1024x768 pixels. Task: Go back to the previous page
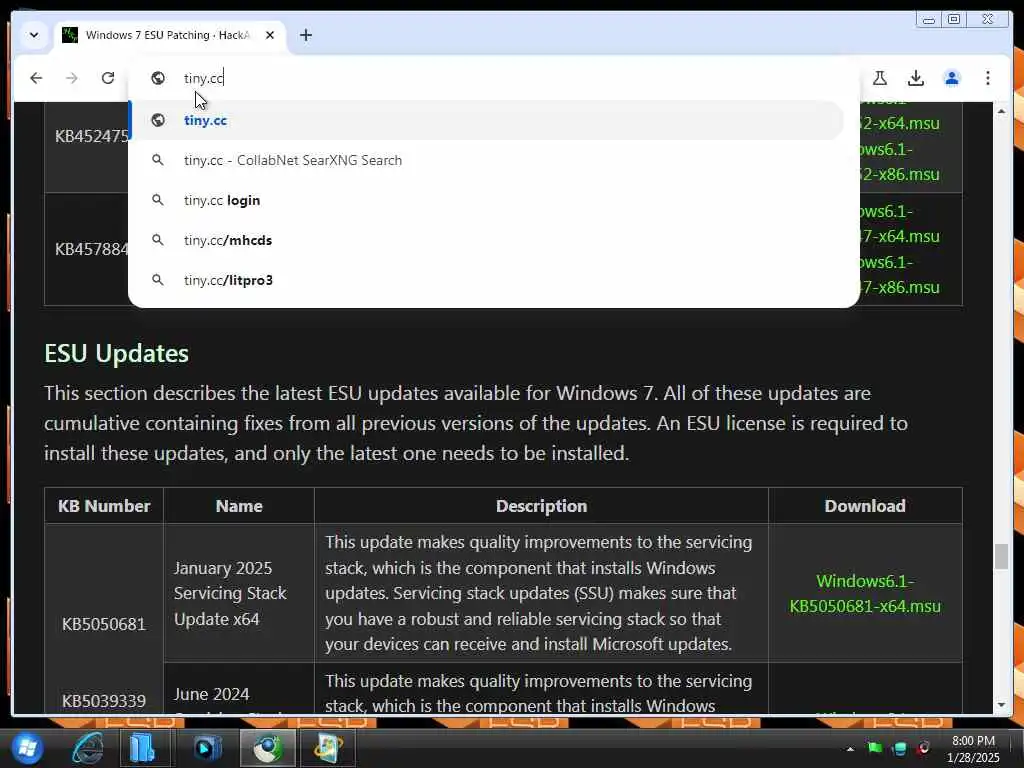(x=36, y=78)
